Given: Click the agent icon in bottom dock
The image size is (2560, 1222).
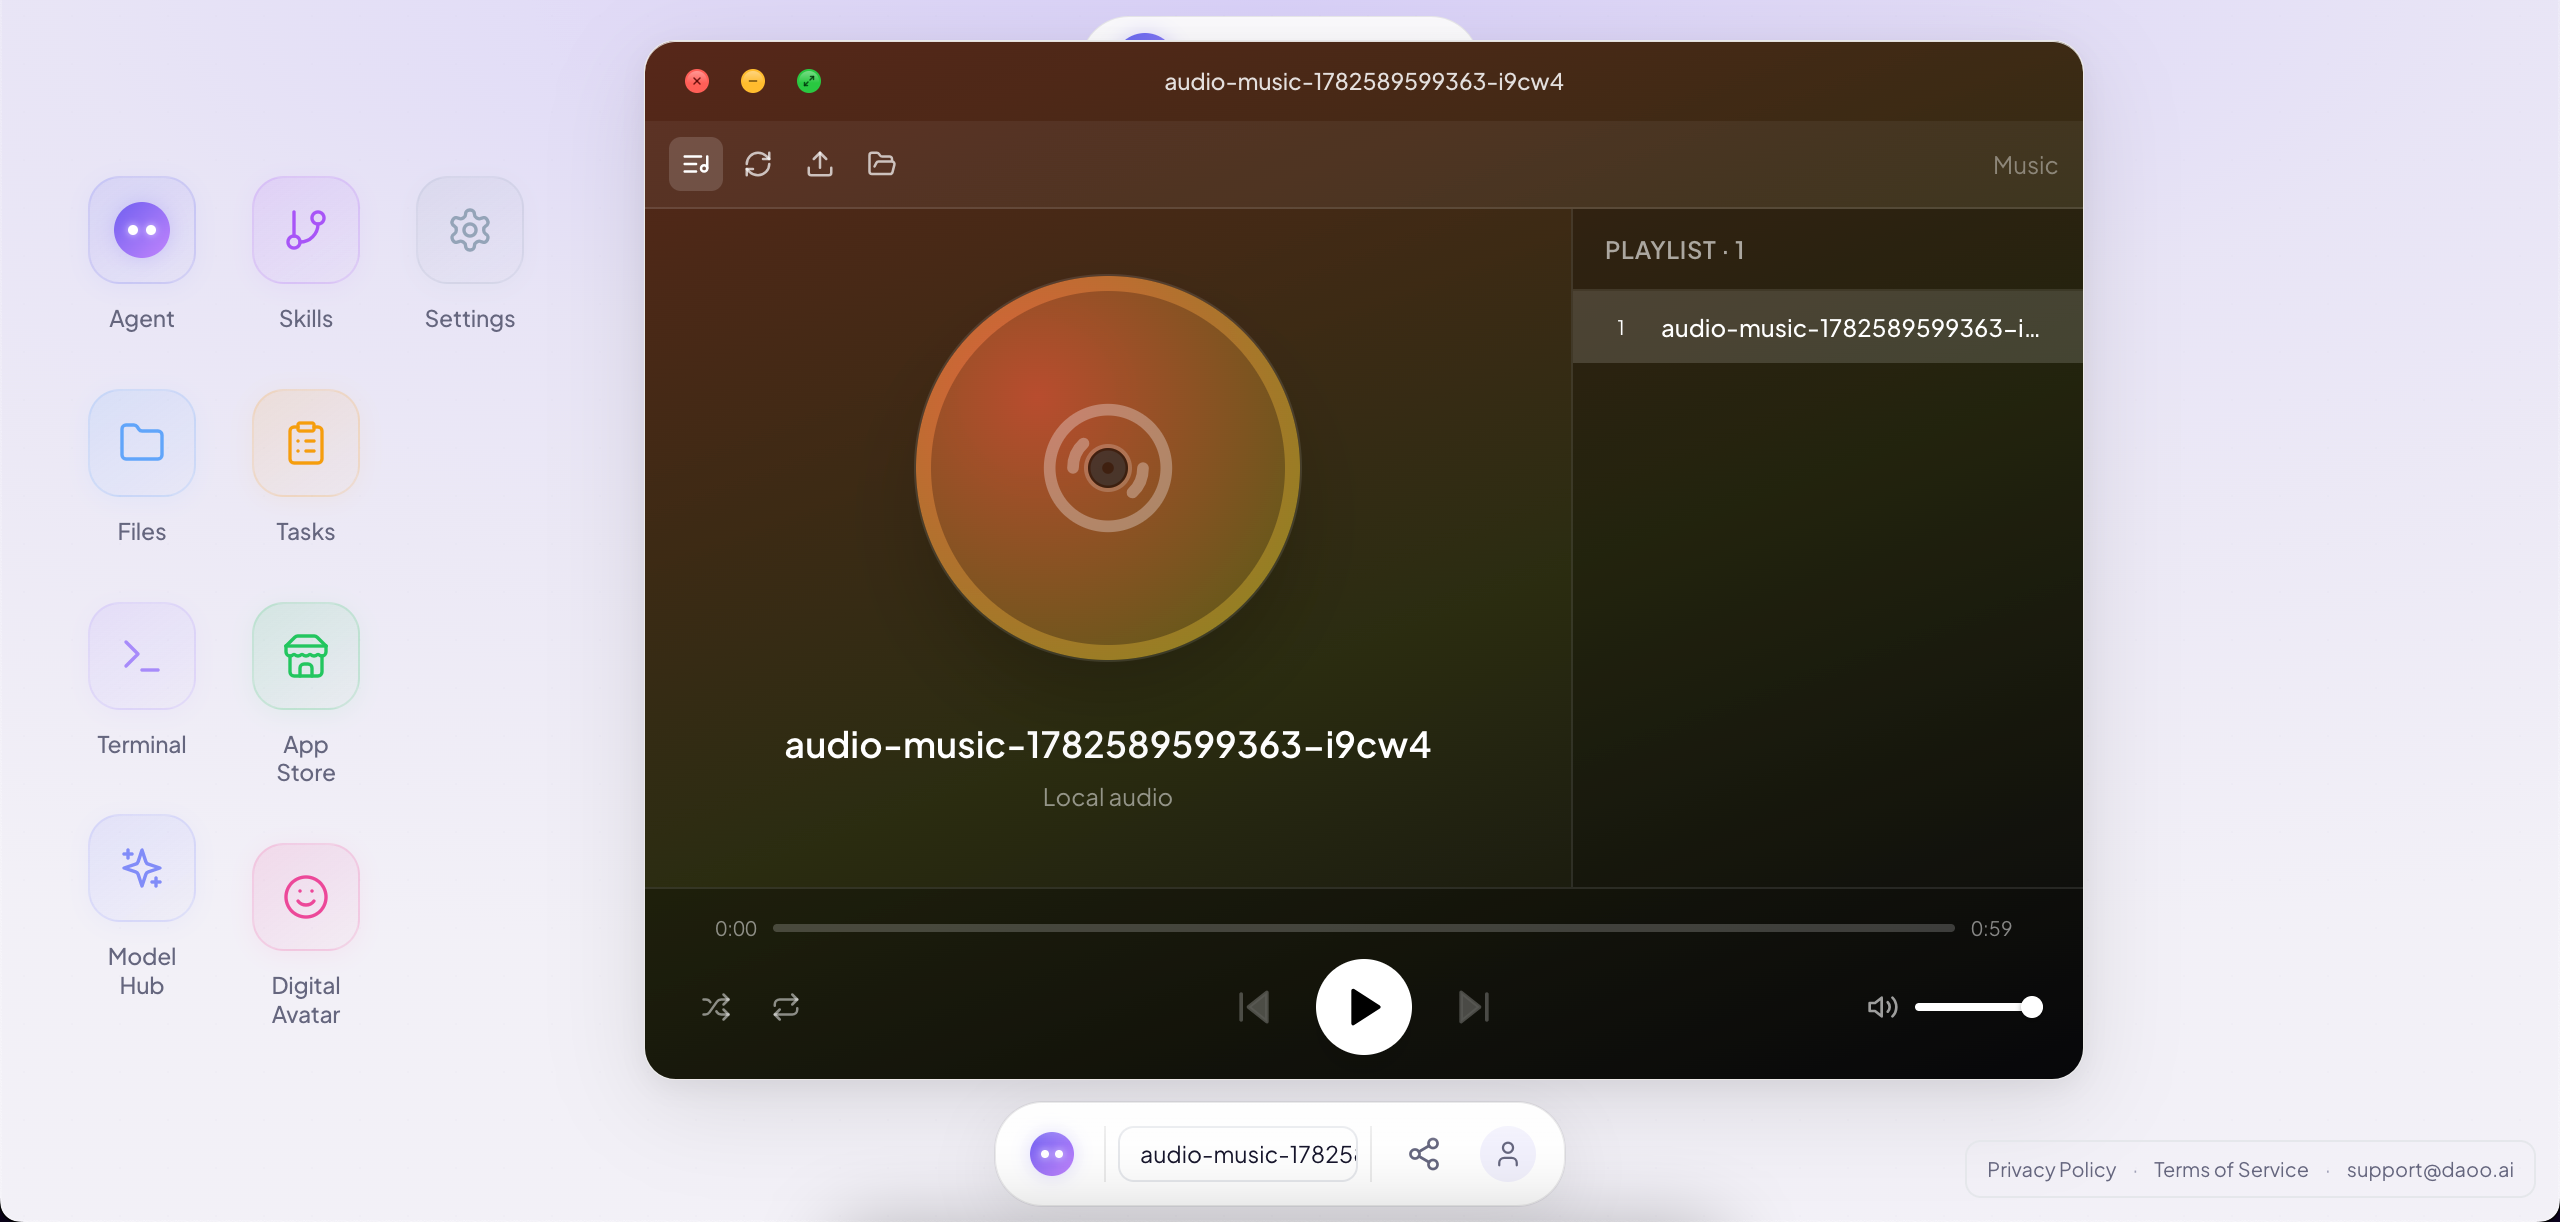Looking at the screenshot, I should click(1052, 1154).
